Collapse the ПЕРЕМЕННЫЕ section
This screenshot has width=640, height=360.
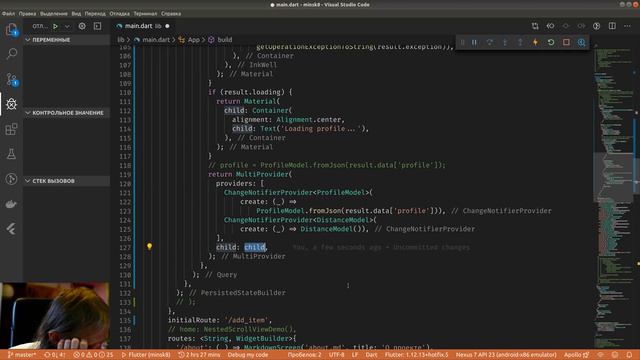[x=67, y=40]
